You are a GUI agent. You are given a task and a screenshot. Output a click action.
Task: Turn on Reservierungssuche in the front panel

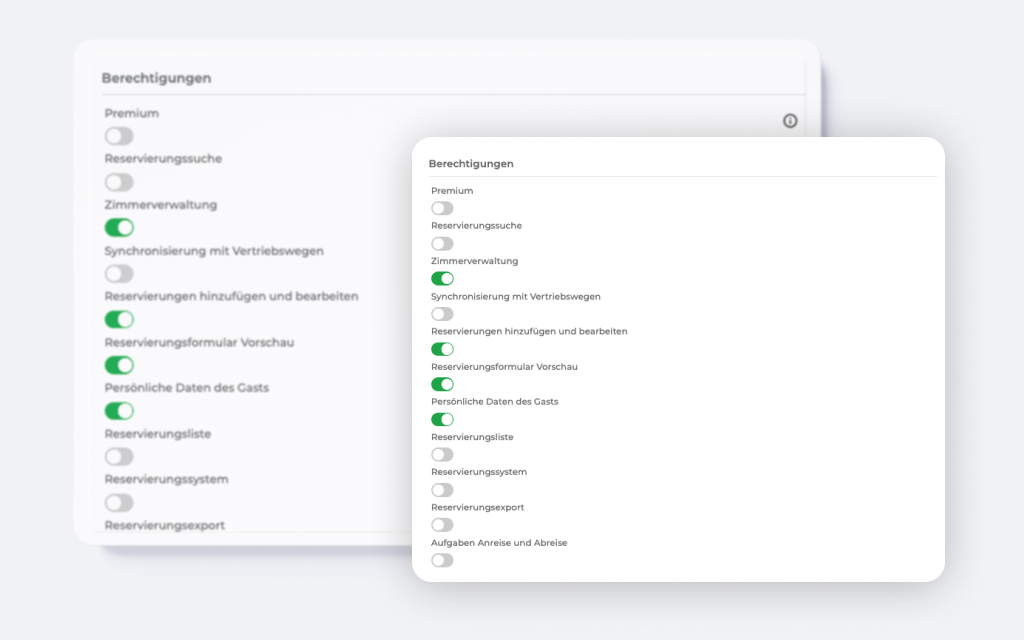[x=442, y=243]
